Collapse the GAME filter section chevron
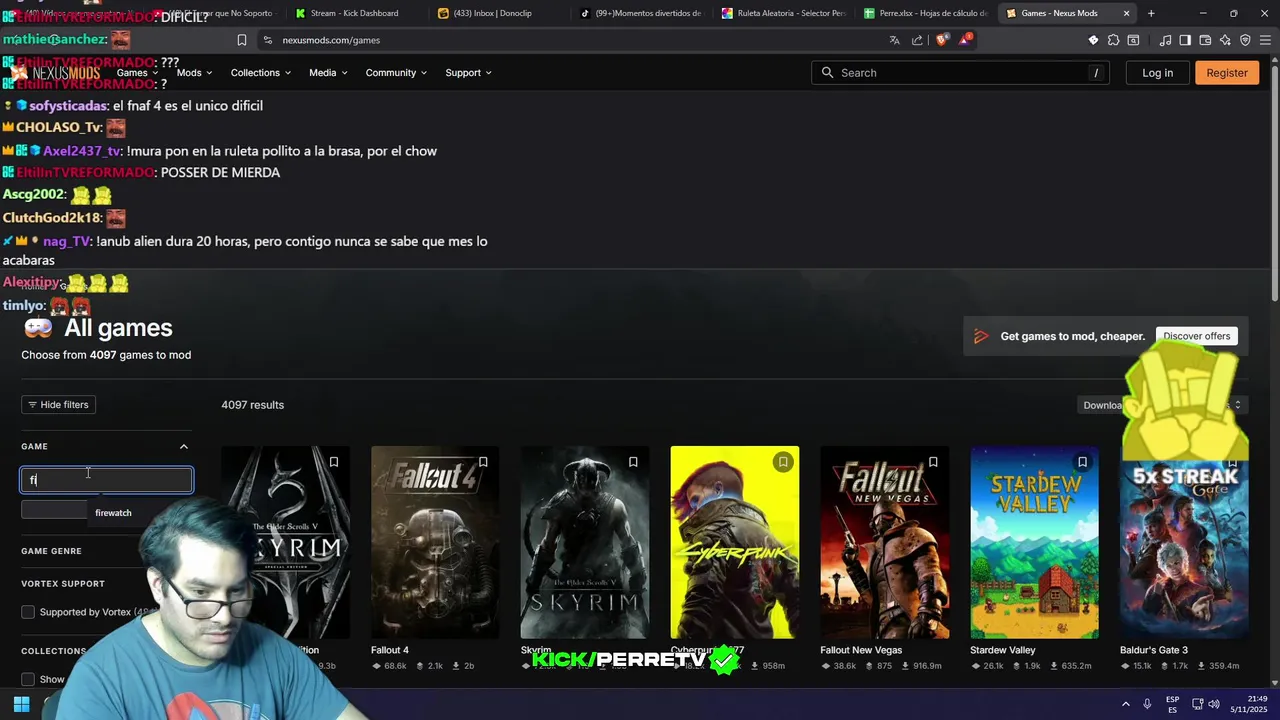 pos(183,446)
